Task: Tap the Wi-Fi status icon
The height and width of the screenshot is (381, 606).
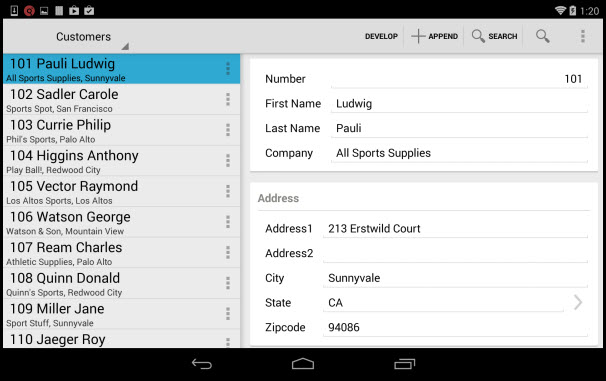Action: [560, 10]
